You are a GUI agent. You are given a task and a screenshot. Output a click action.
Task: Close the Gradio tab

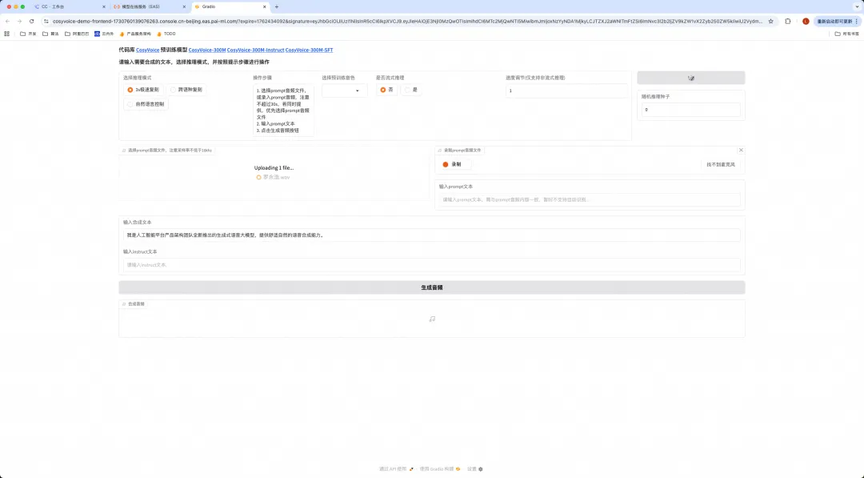click(264, 7)
